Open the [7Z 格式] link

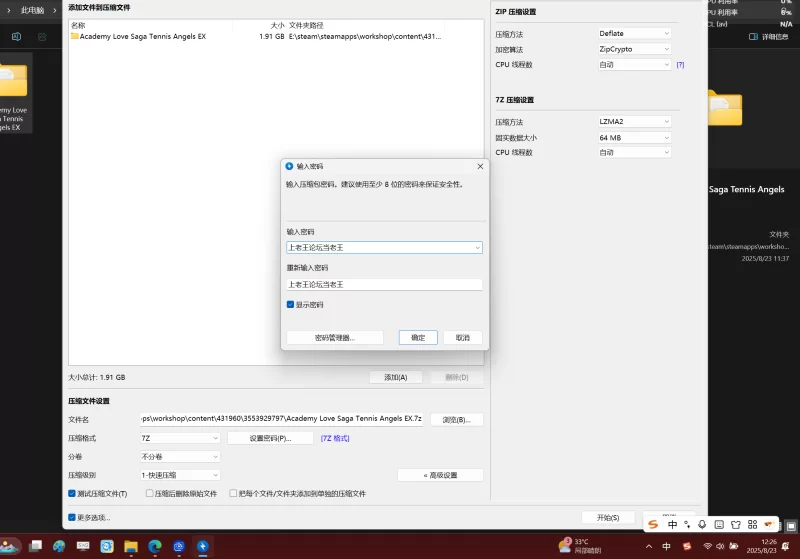pos(335,438)
